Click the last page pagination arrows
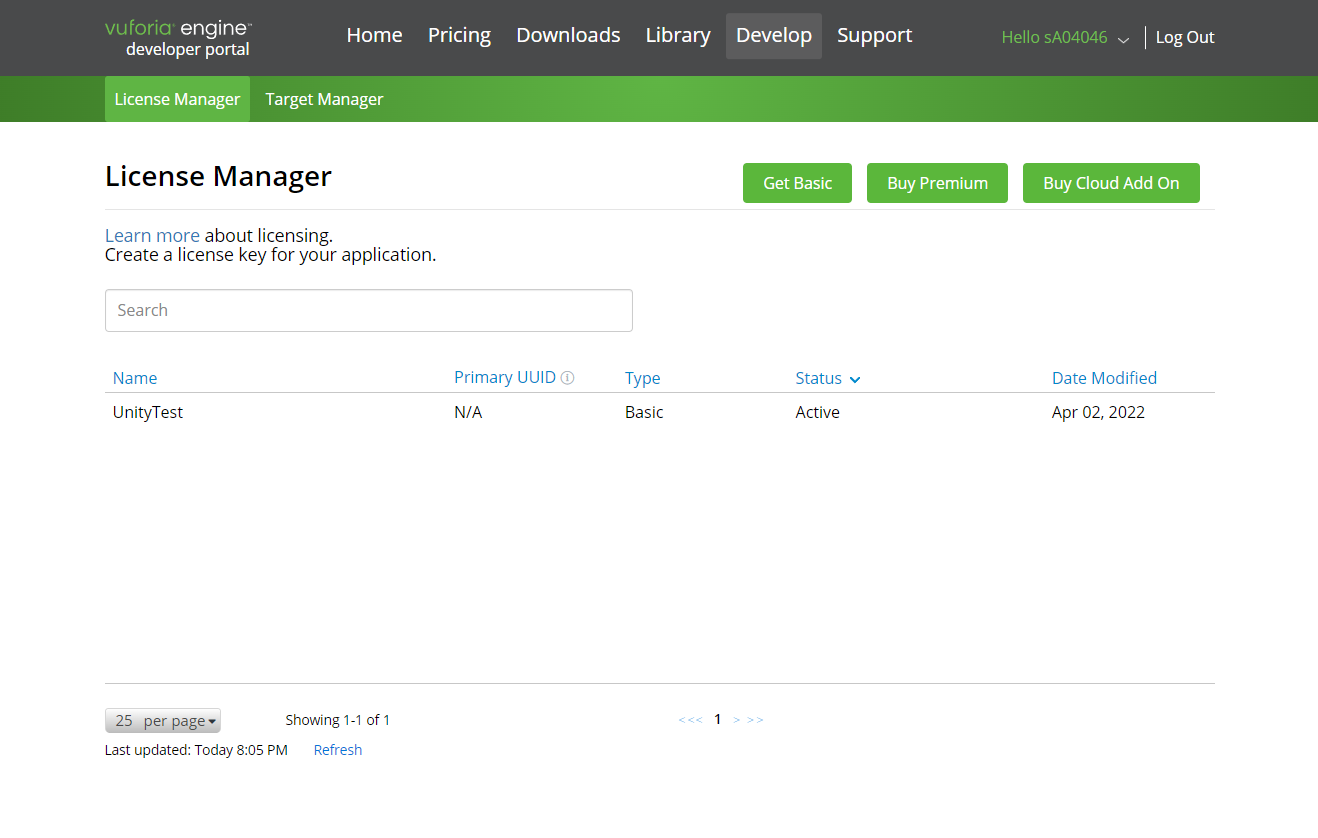 point(755,720)
